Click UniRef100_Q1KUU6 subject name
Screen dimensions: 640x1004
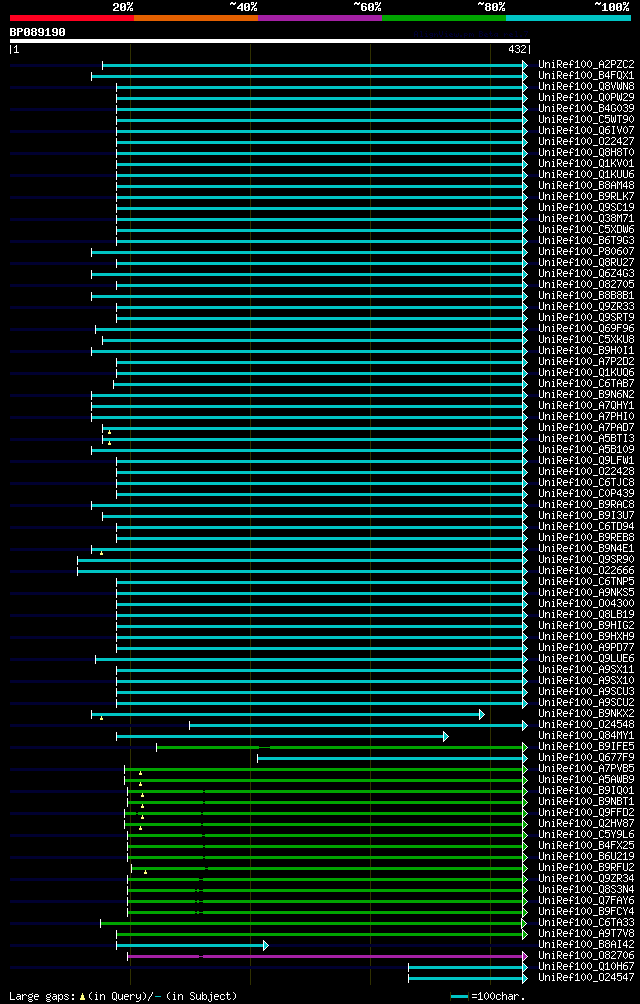pos(586,175)
